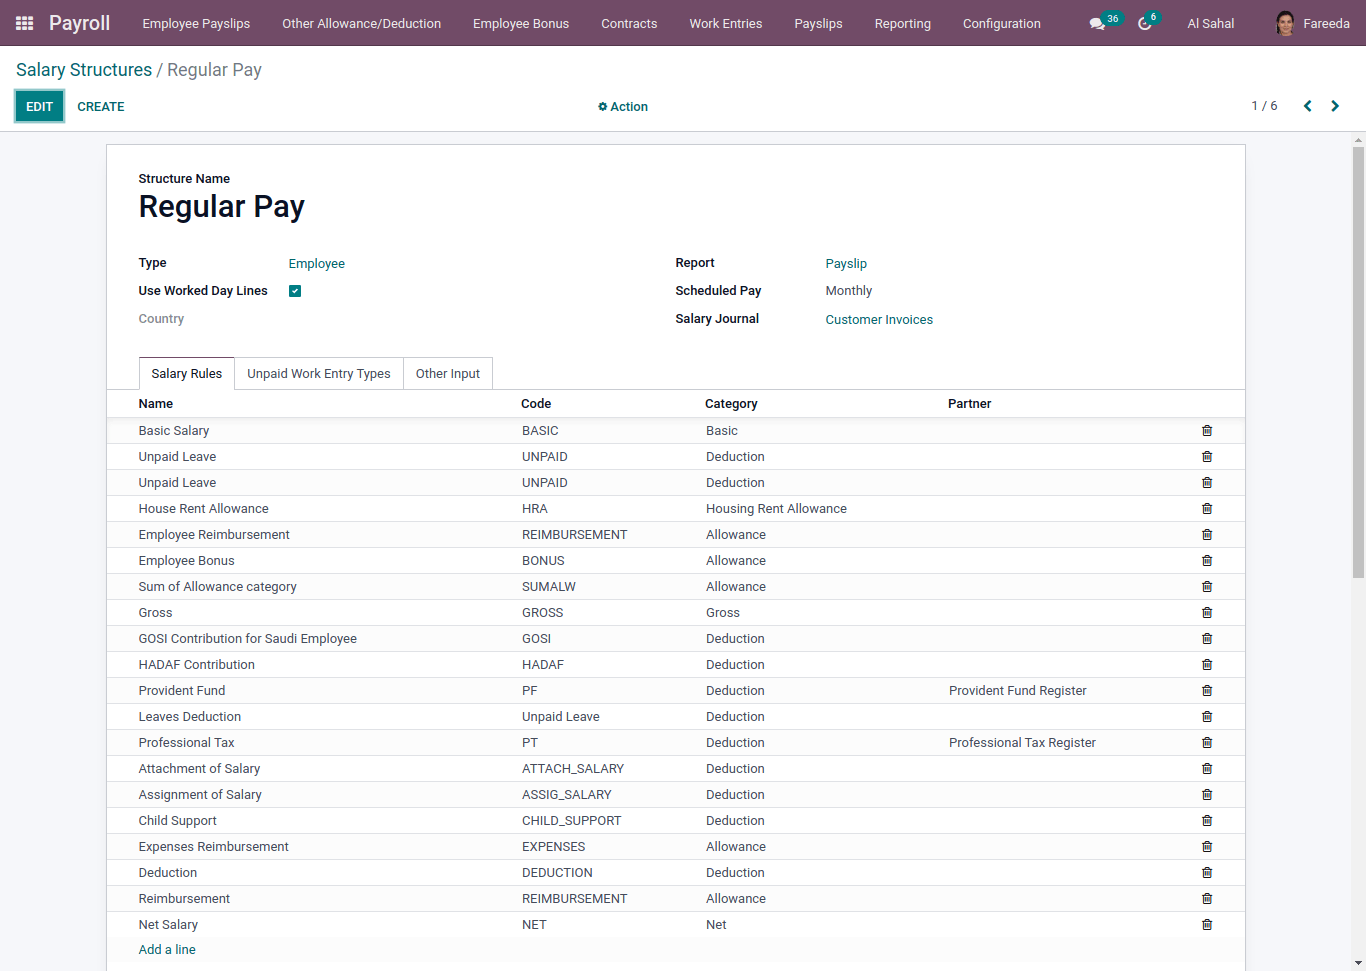Click trash icon for House Rent Allowance
The width and height of the screenshot is (1366, 971).
click(x=1207, y=509)
